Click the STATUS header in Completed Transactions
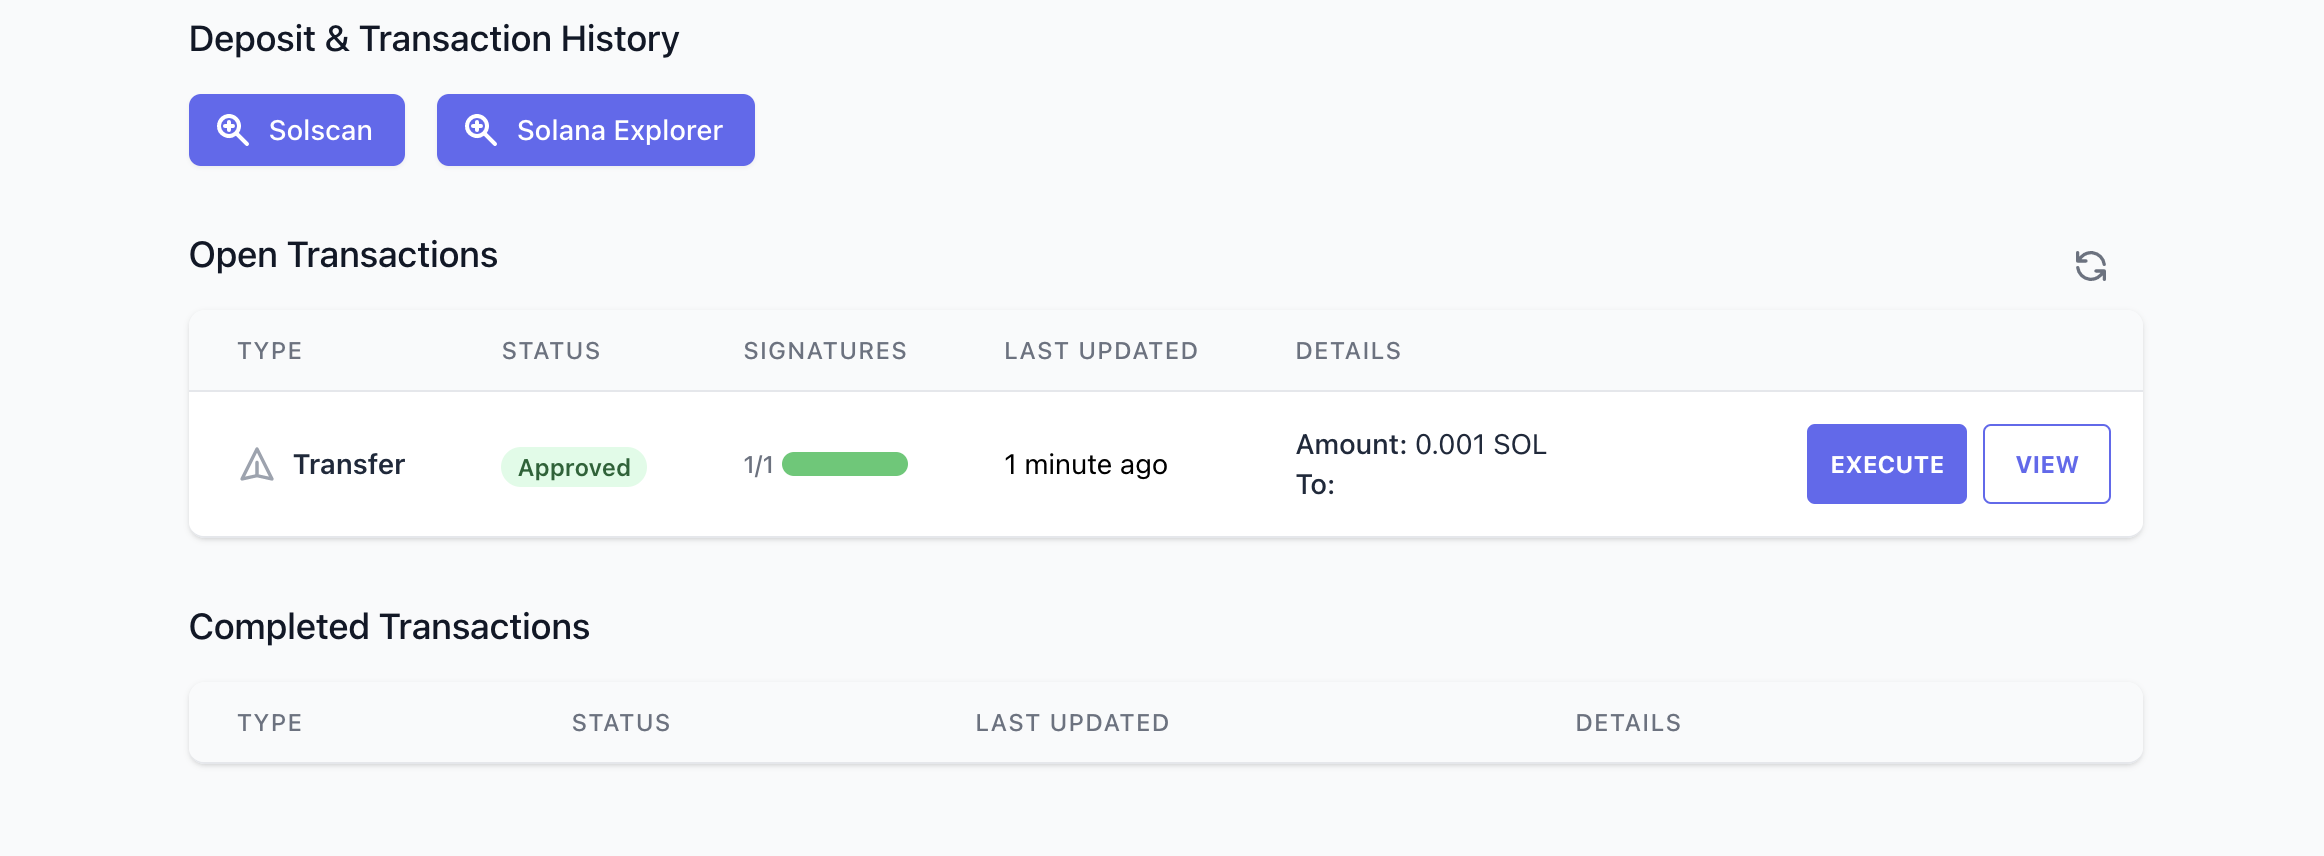Viewport: 2324px width, 856px height. (x=621, y=722)
